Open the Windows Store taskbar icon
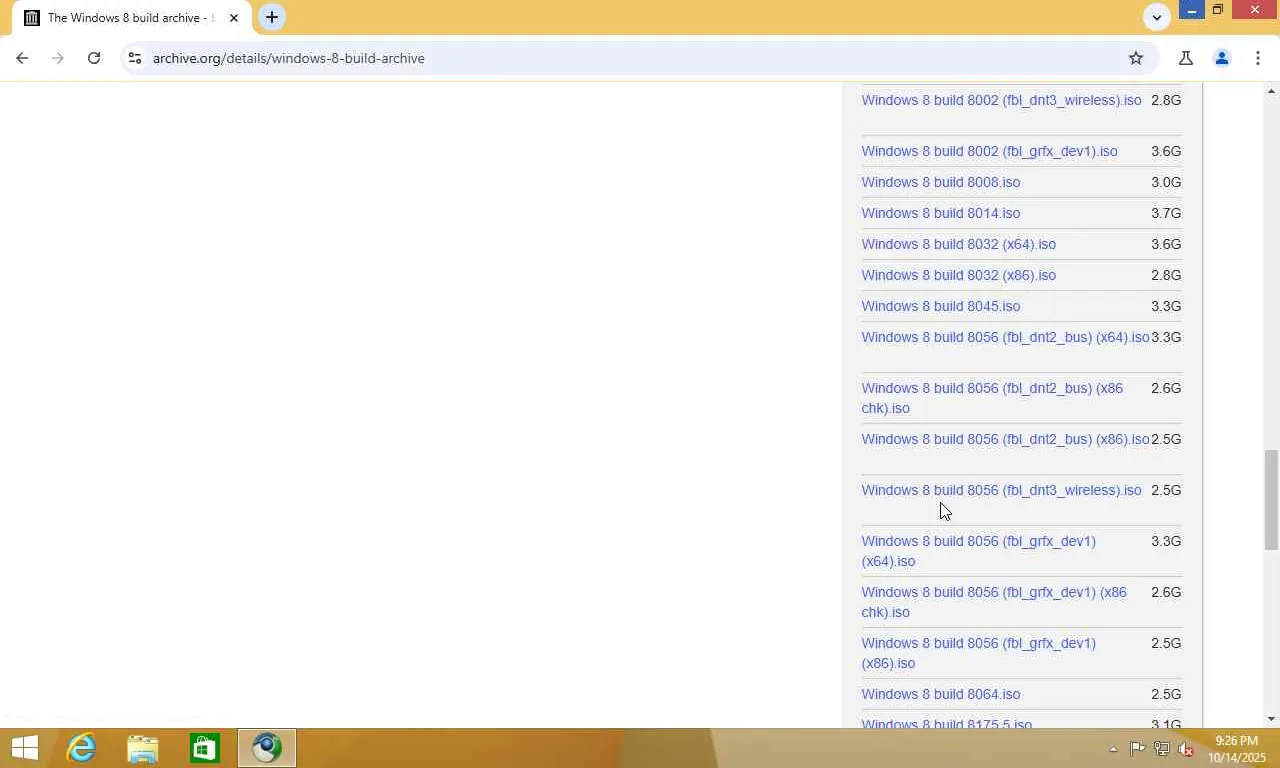The image size is (1280, 768). pyautogui.click(x=205, y=748)
